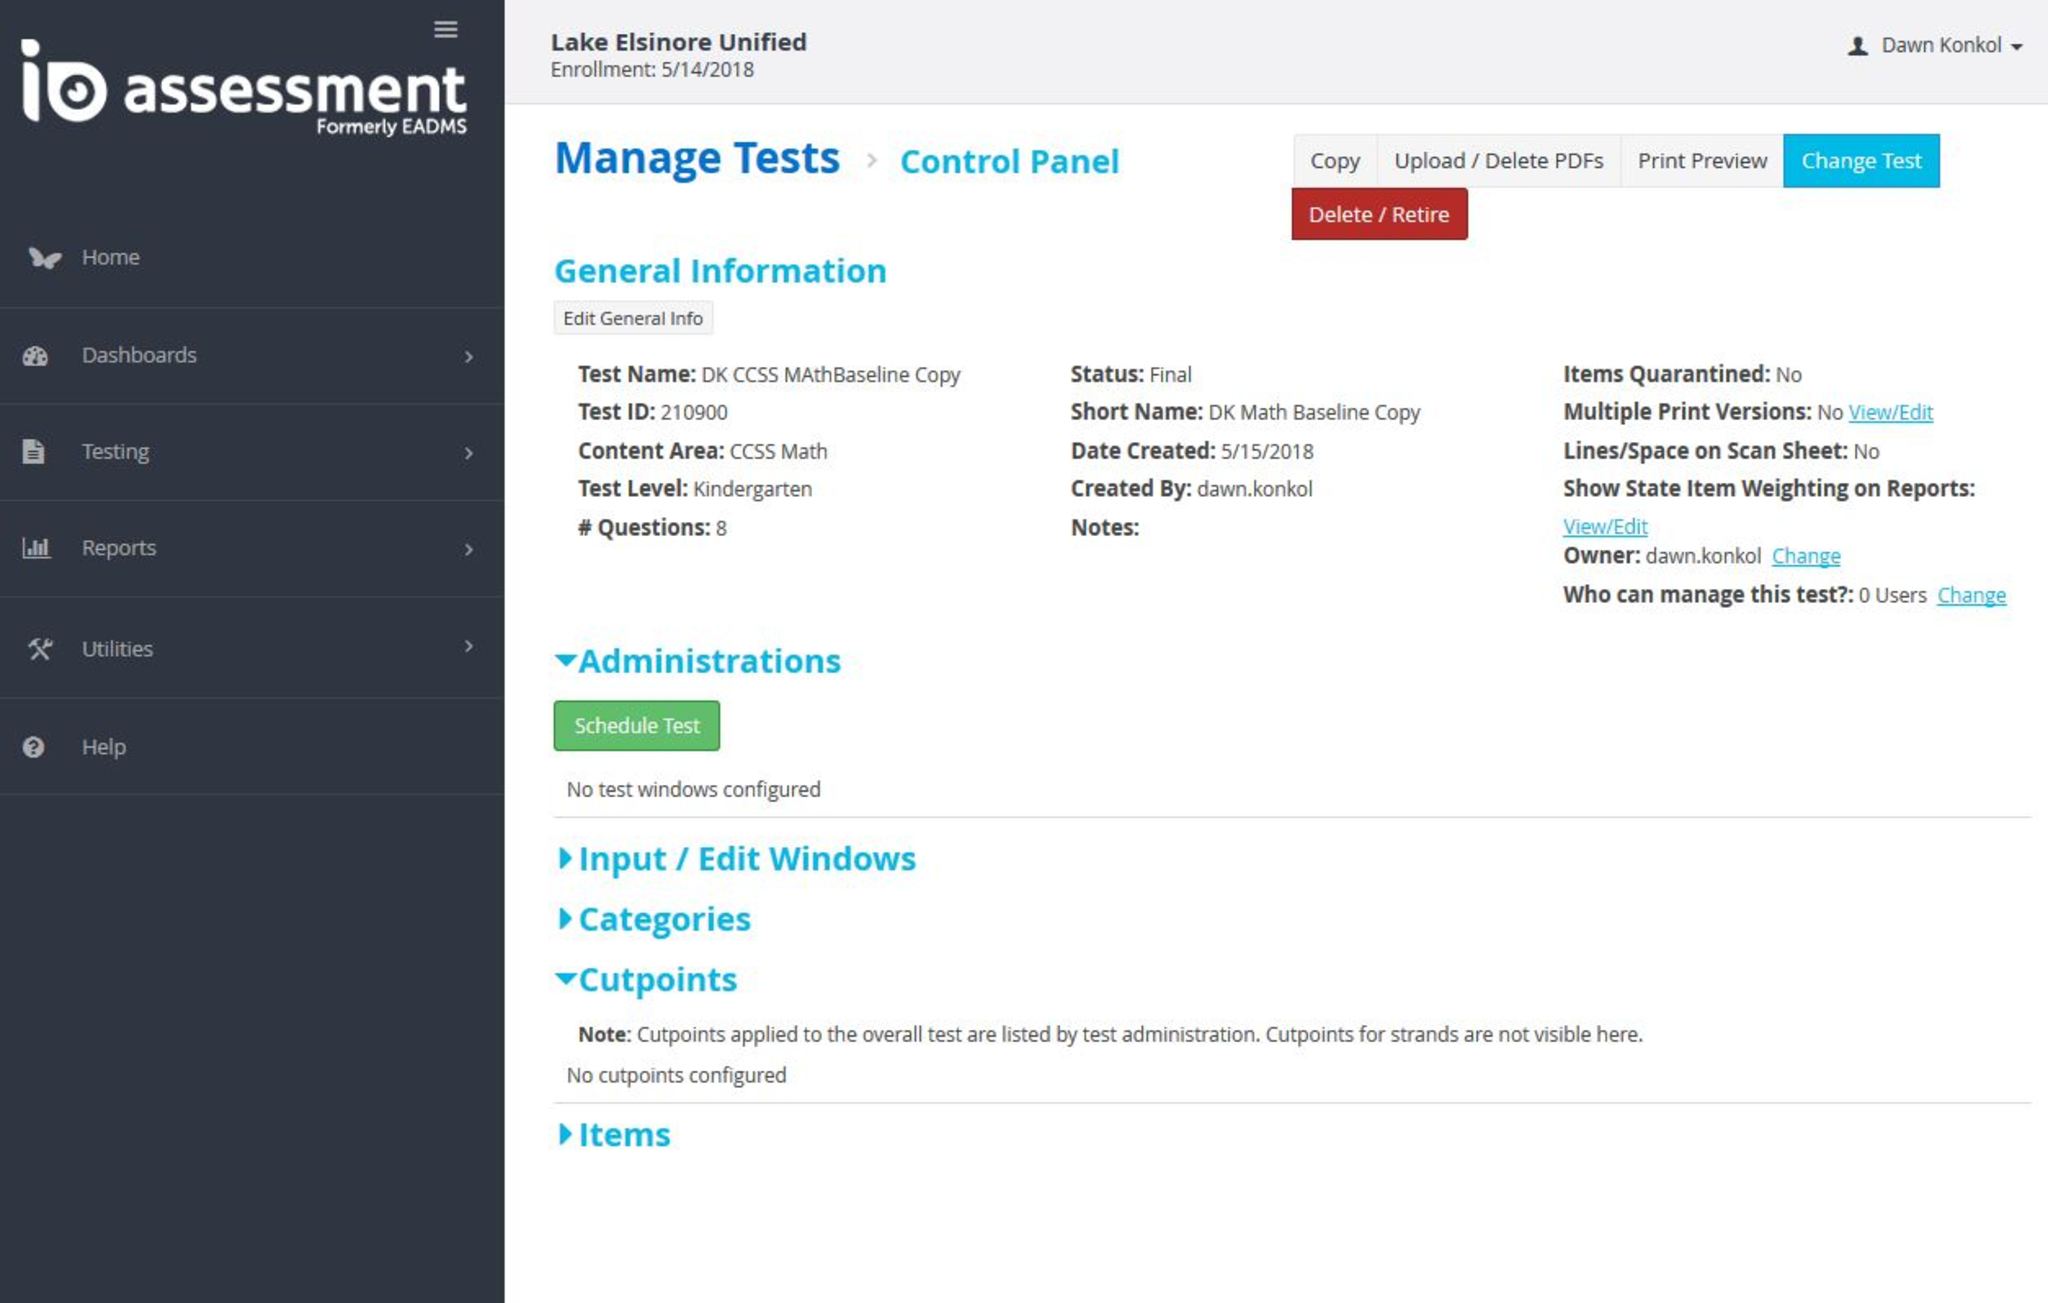
Task: Click the user profile icon
Action: 1857,46
